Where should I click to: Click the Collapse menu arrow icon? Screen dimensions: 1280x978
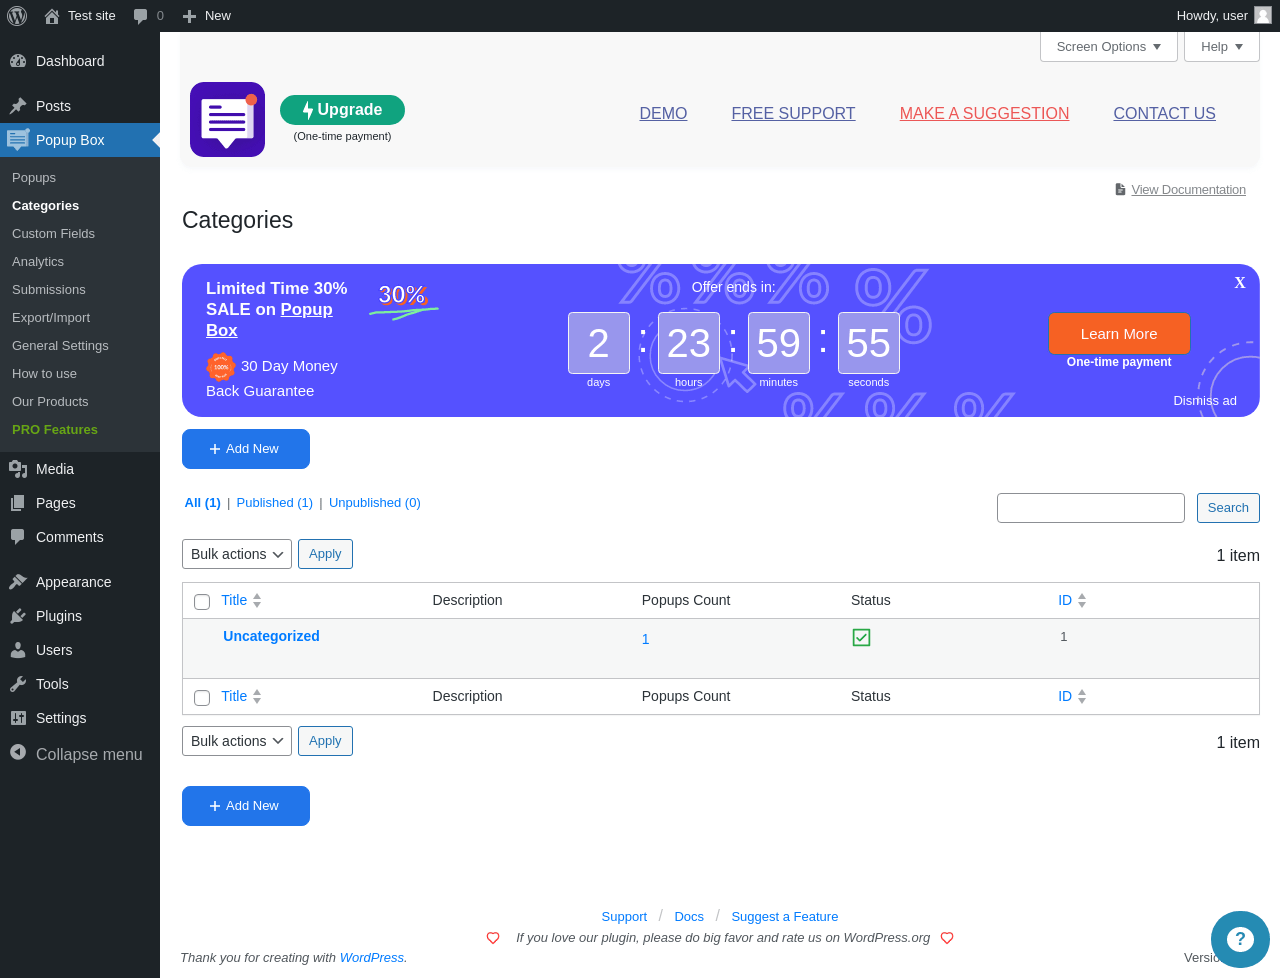(18, 752)
